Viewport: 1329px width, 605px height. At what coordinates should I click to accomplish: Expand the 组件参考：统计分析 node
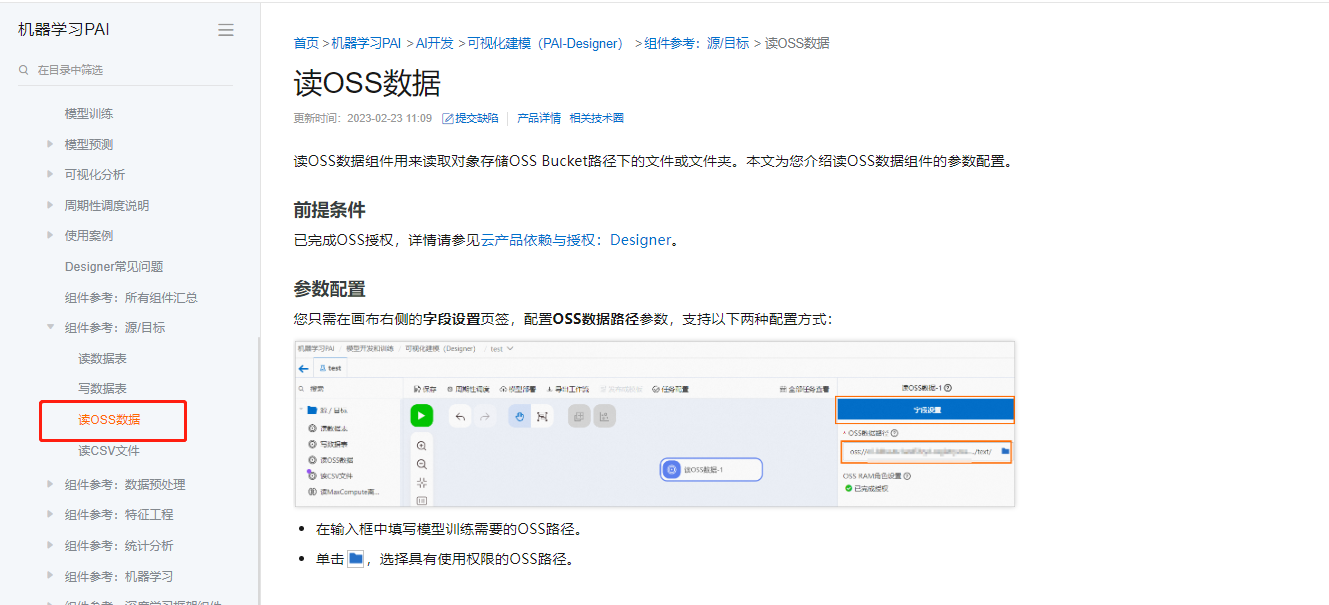[50, 545]
